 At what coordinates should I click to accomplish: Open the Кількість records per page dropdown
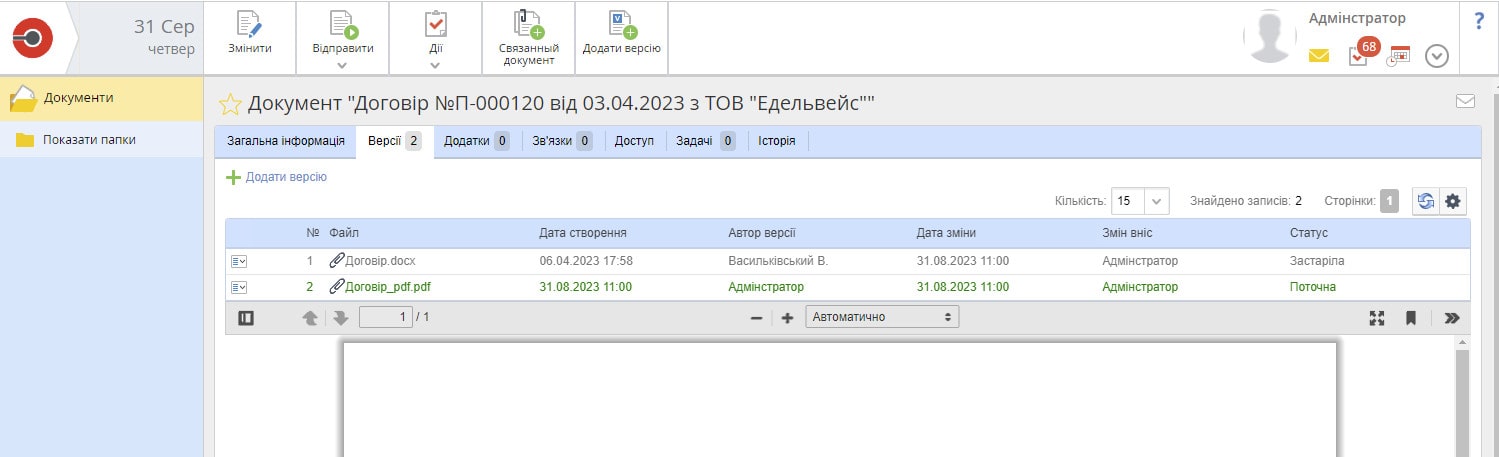tap(1156, 201)
